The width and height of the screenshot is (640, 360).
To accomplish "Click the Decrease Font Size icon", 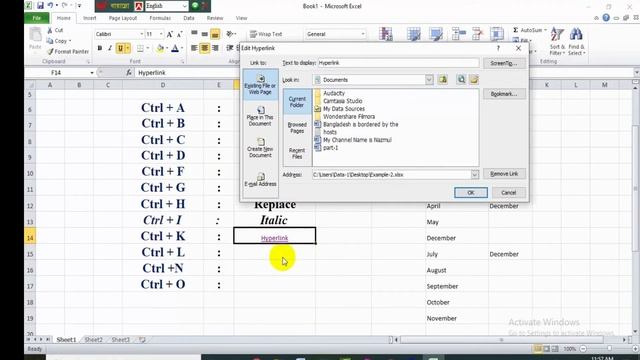I will 180,34.
